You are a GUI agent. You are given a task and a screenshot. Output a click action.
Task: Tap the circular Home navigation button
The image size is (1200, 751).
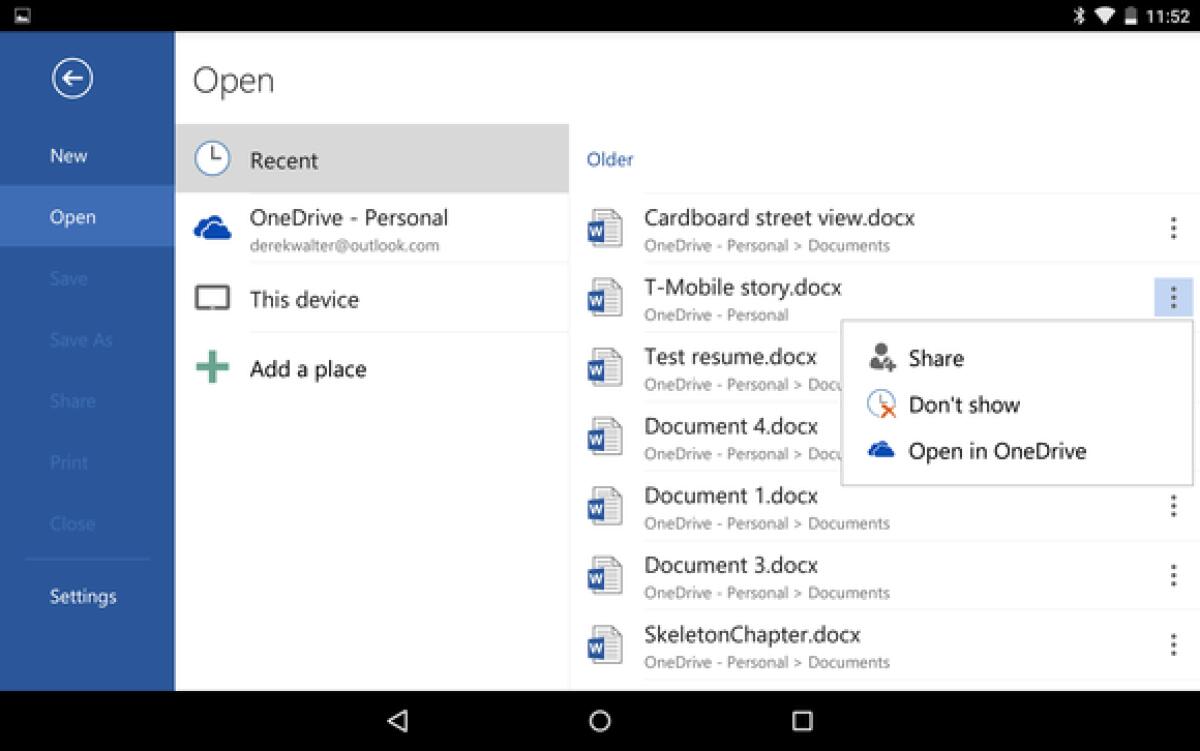[x=600, y=720]
